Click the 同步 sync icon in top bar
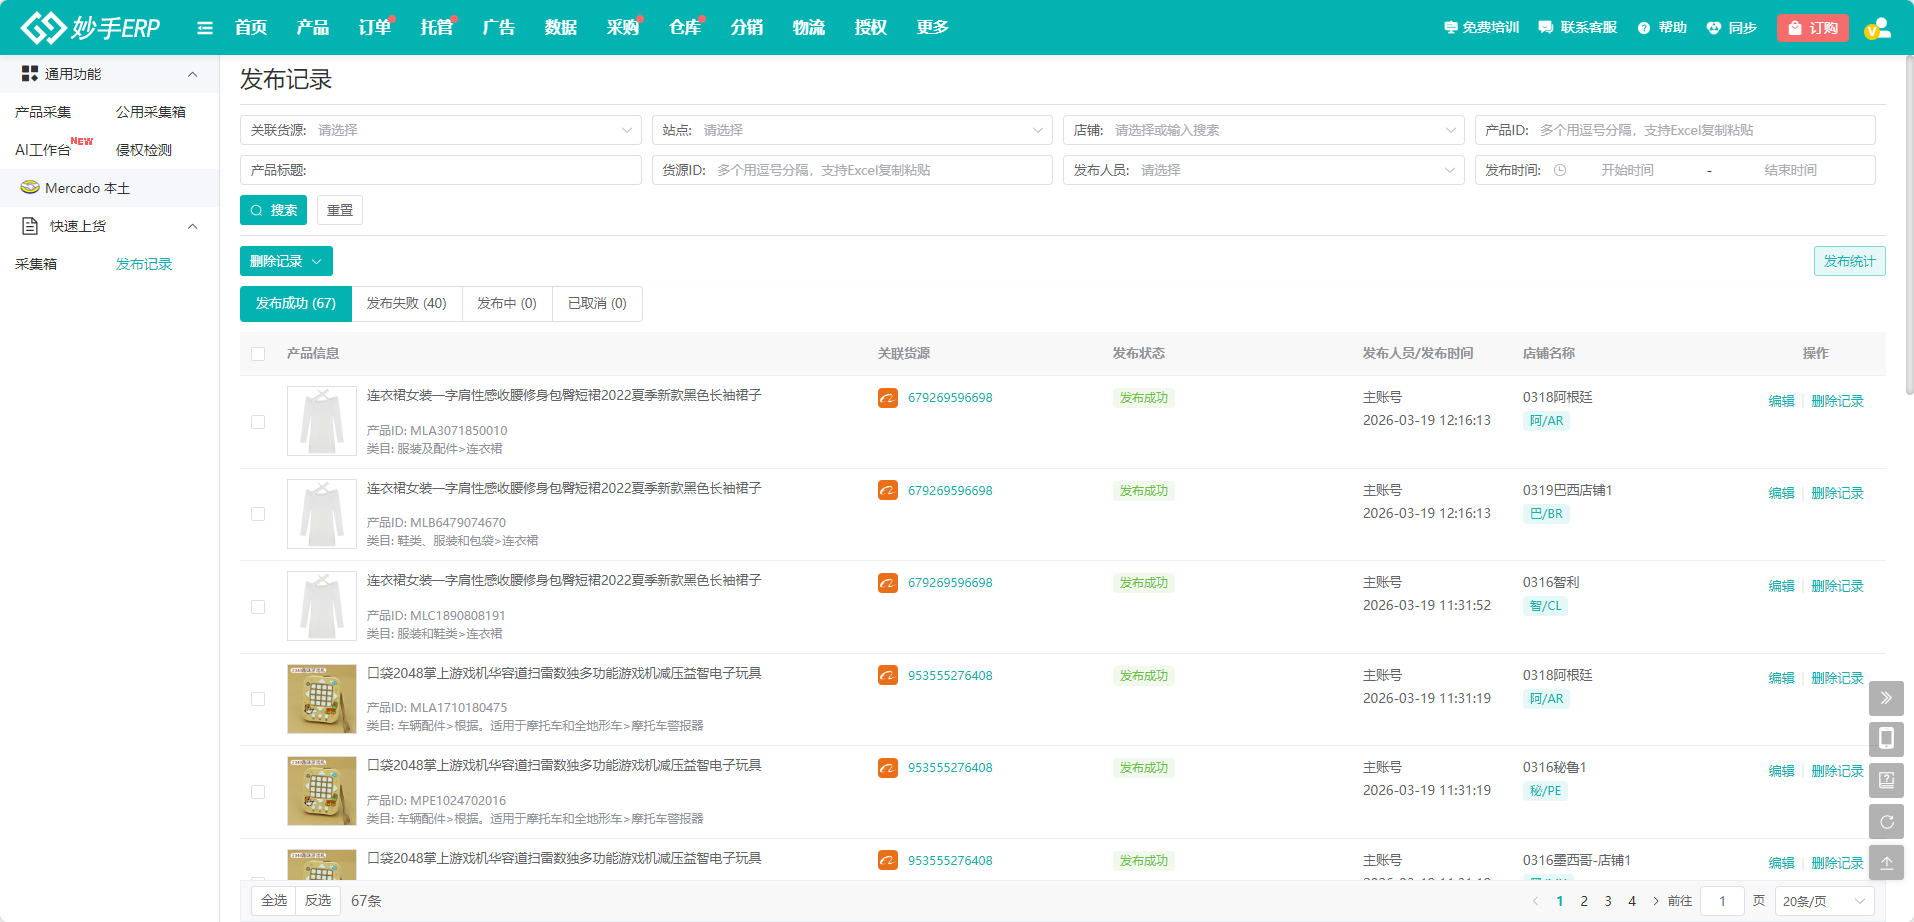The height and width of the screenshot is (922, 1914). pyautogui.click(x=1713, y=27)
